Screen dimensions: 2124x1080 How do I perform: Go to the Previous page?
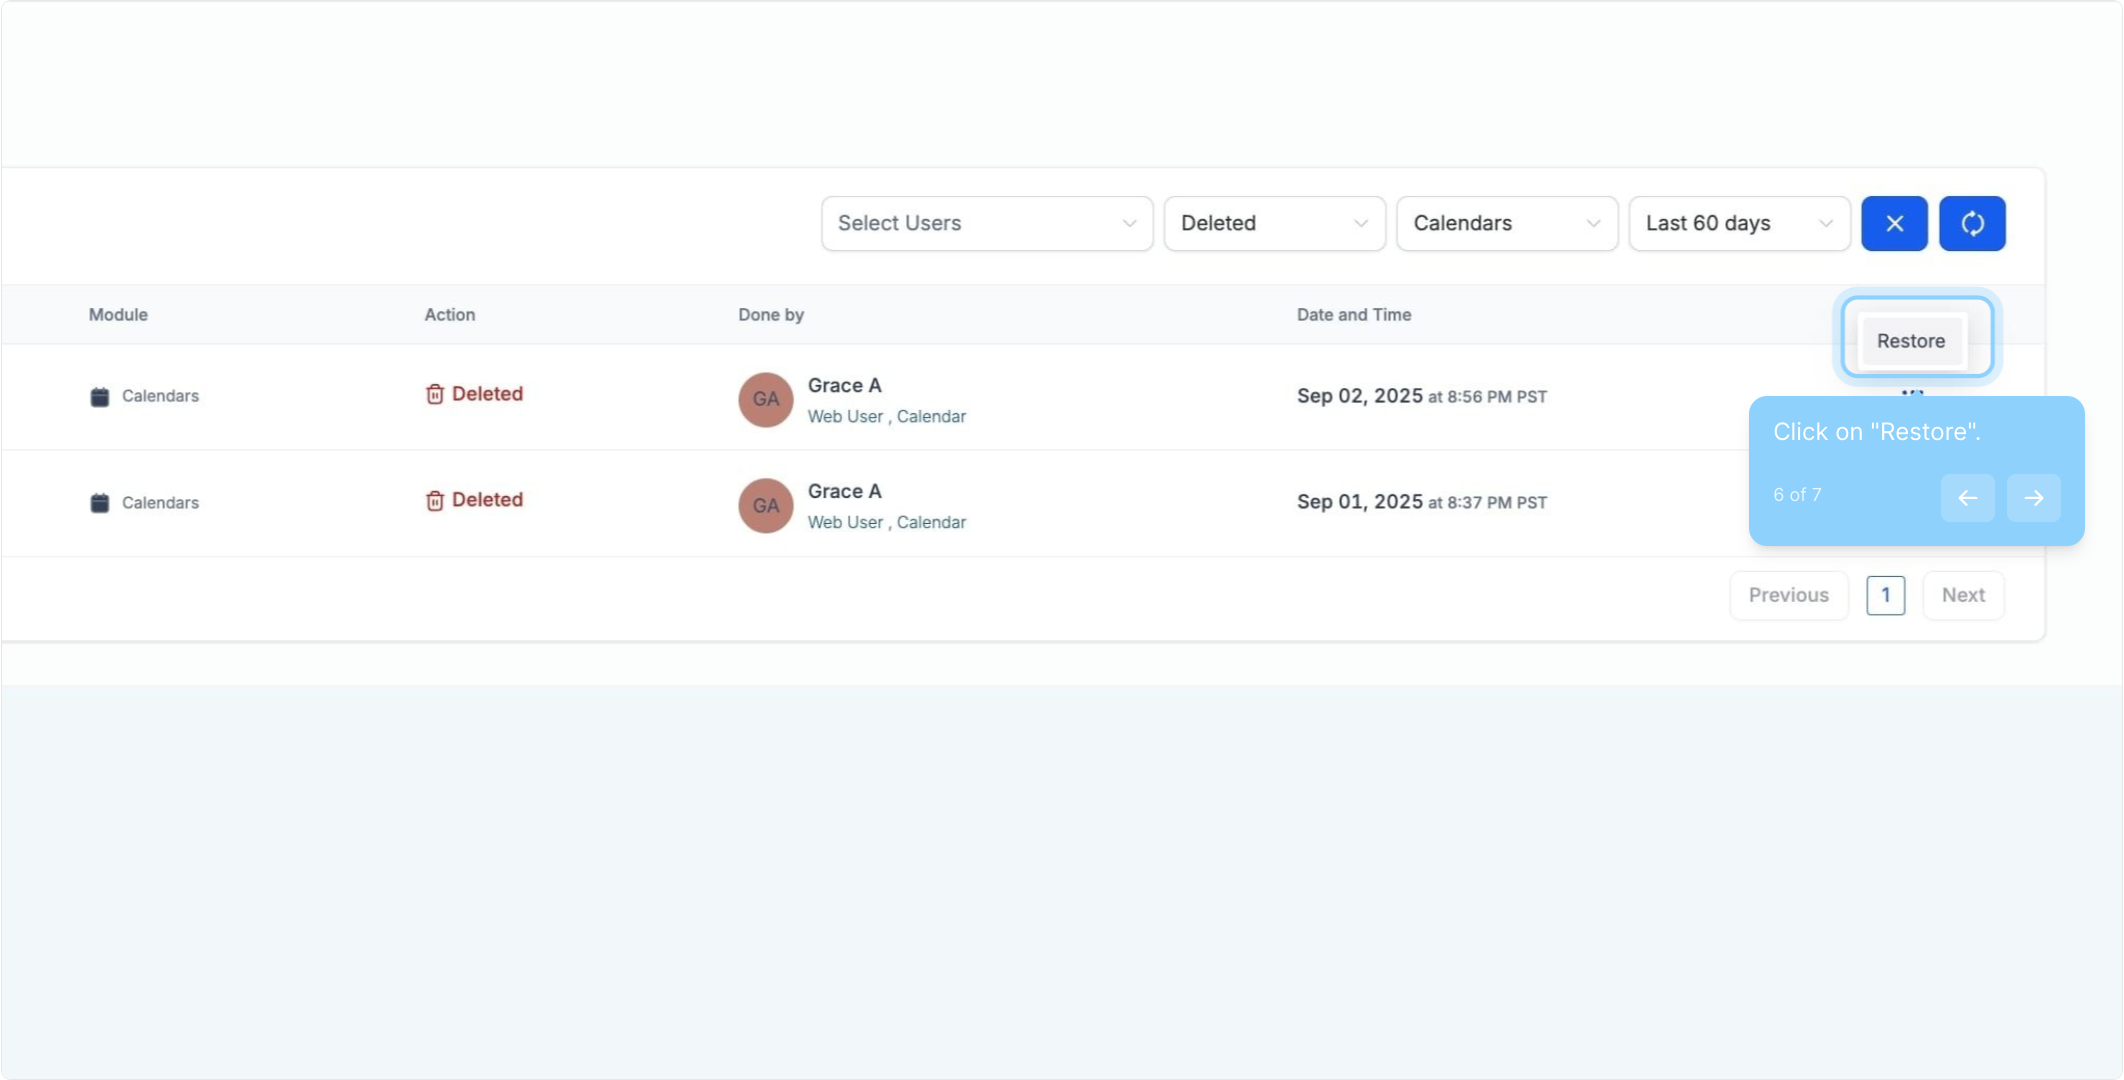(1788, 595)
